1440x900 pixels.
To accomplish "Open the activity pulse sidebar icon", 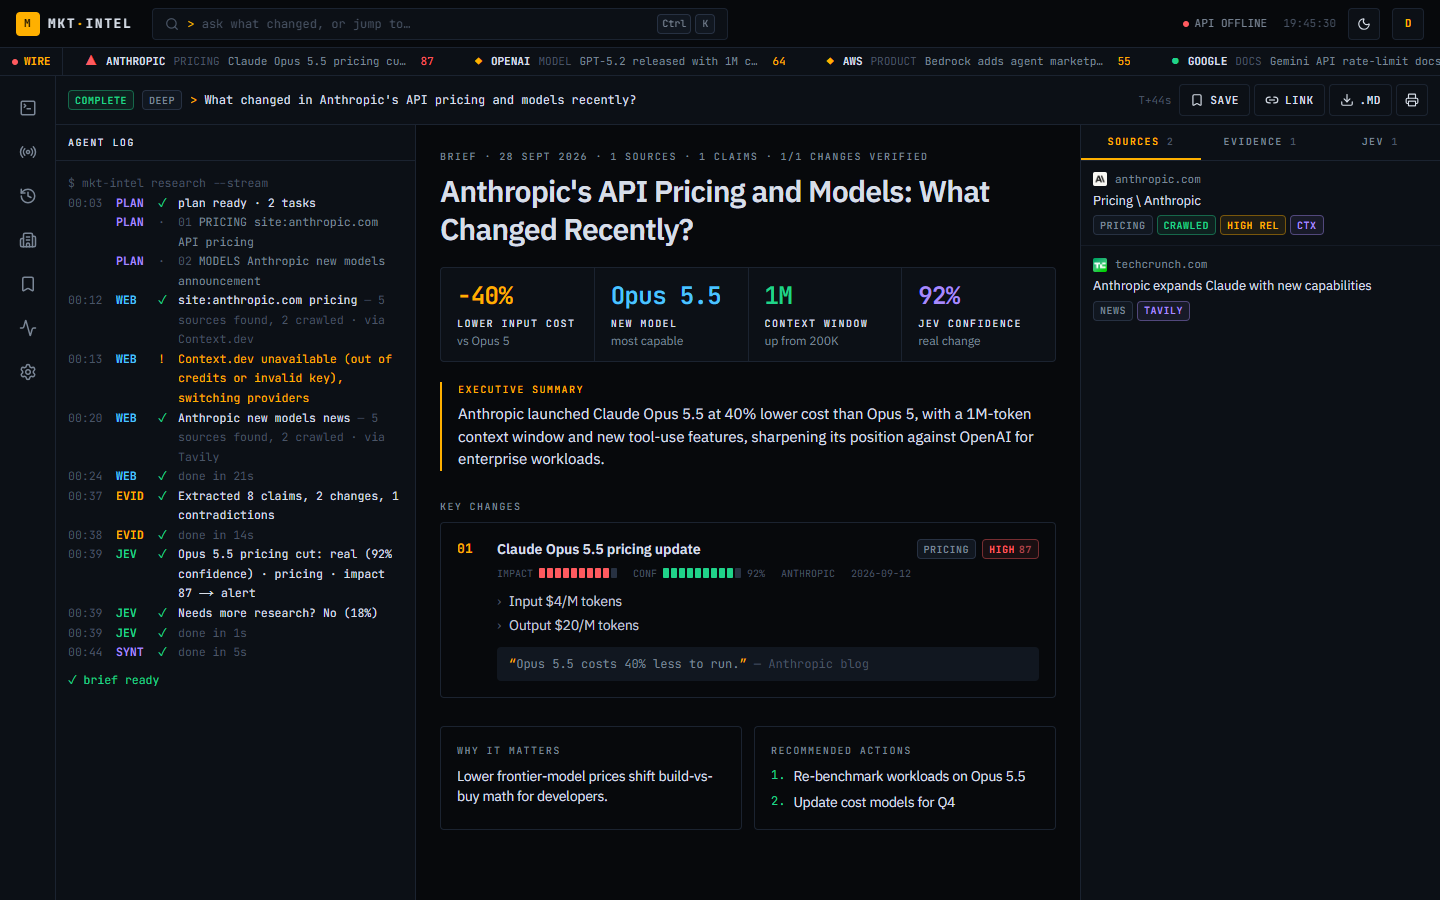I will pyautogui.click(x=28, y=328).
